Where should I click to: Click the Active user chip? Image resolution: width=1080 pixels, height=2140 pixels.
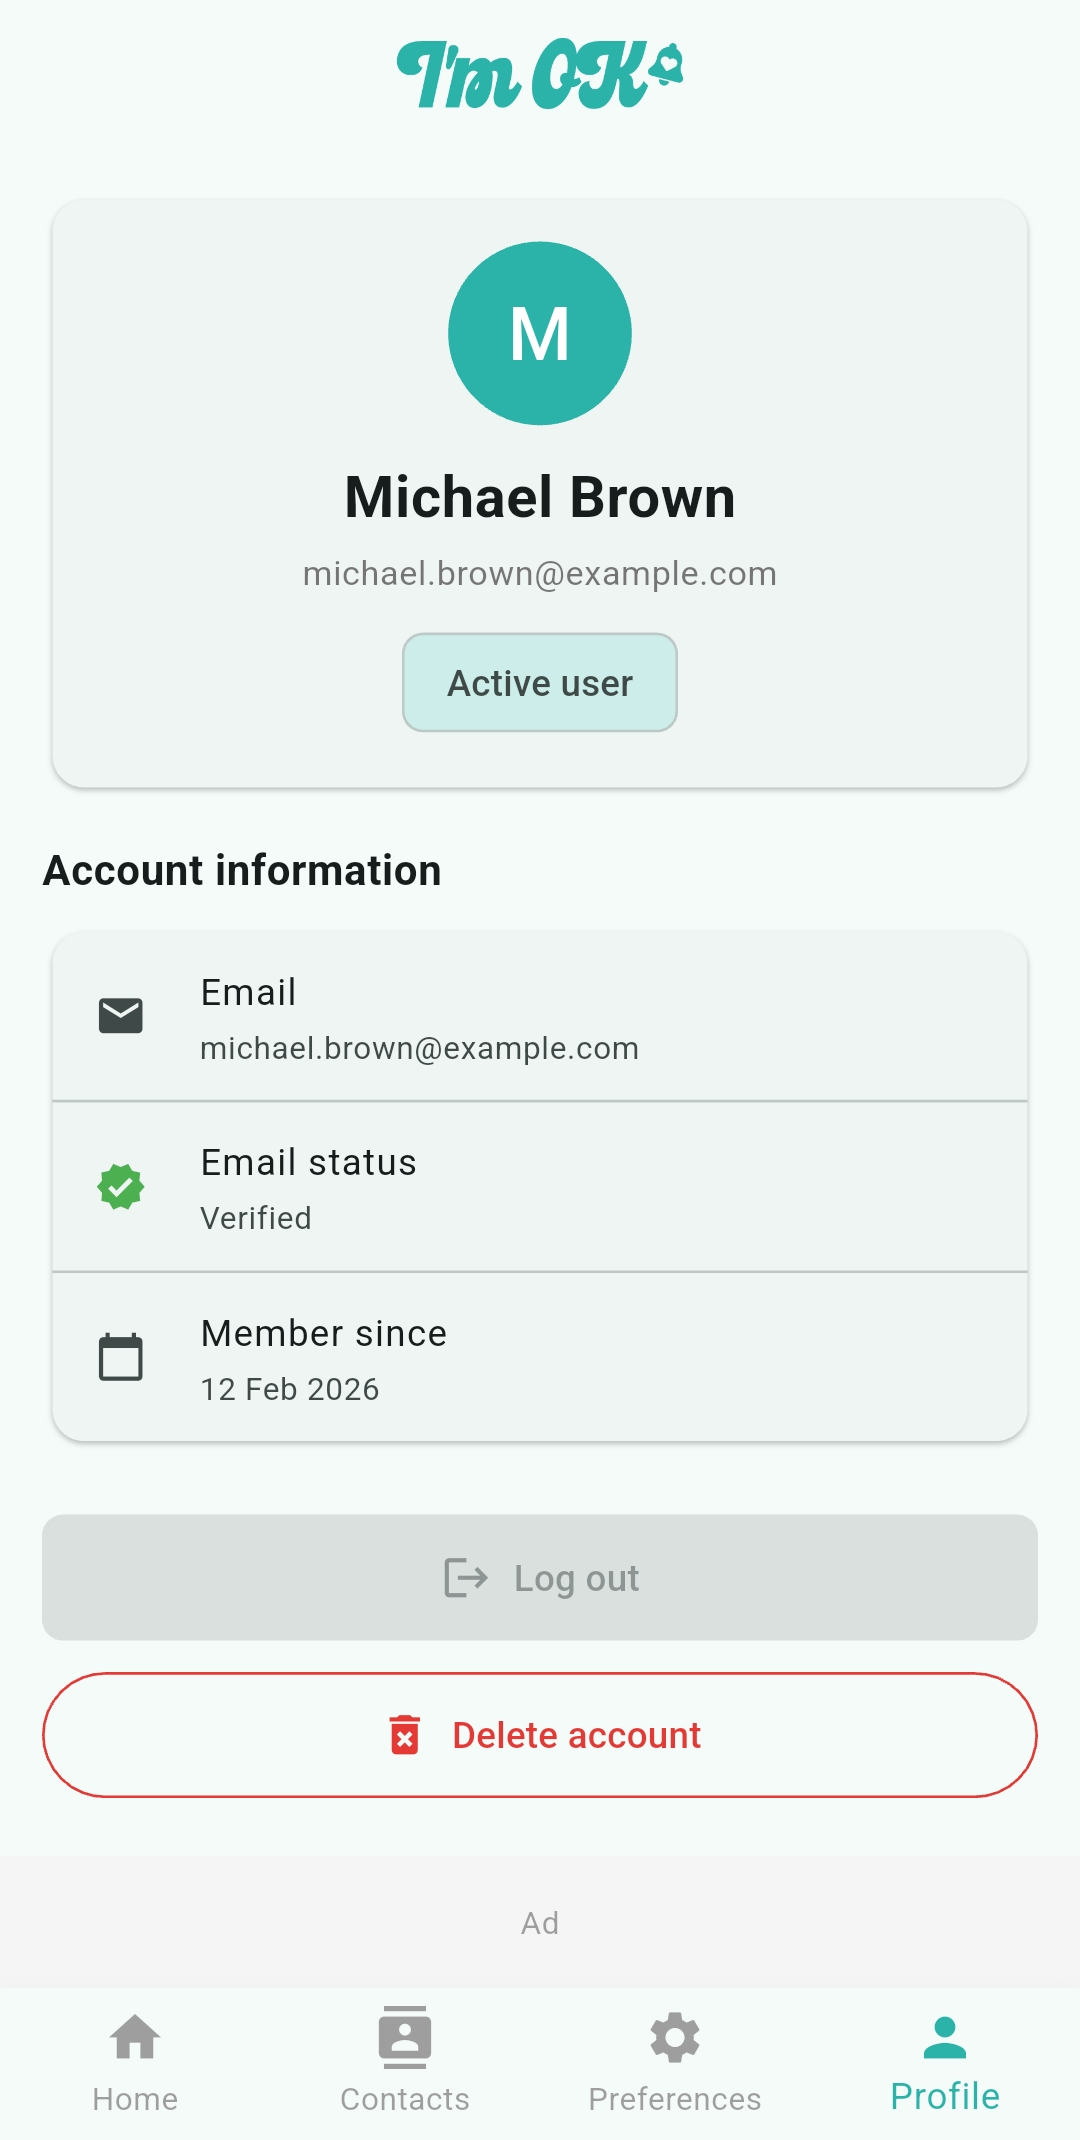point(540,683)
